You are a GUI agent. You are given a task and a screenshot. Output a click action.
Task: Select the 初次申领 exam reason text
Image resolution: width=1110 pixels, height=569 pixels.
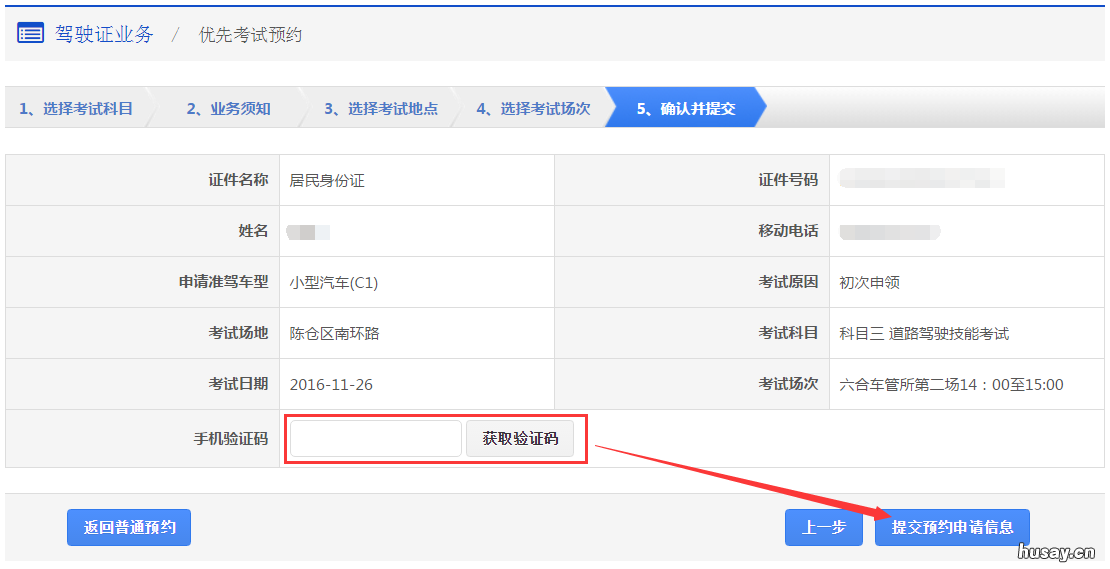click(869, 283)
